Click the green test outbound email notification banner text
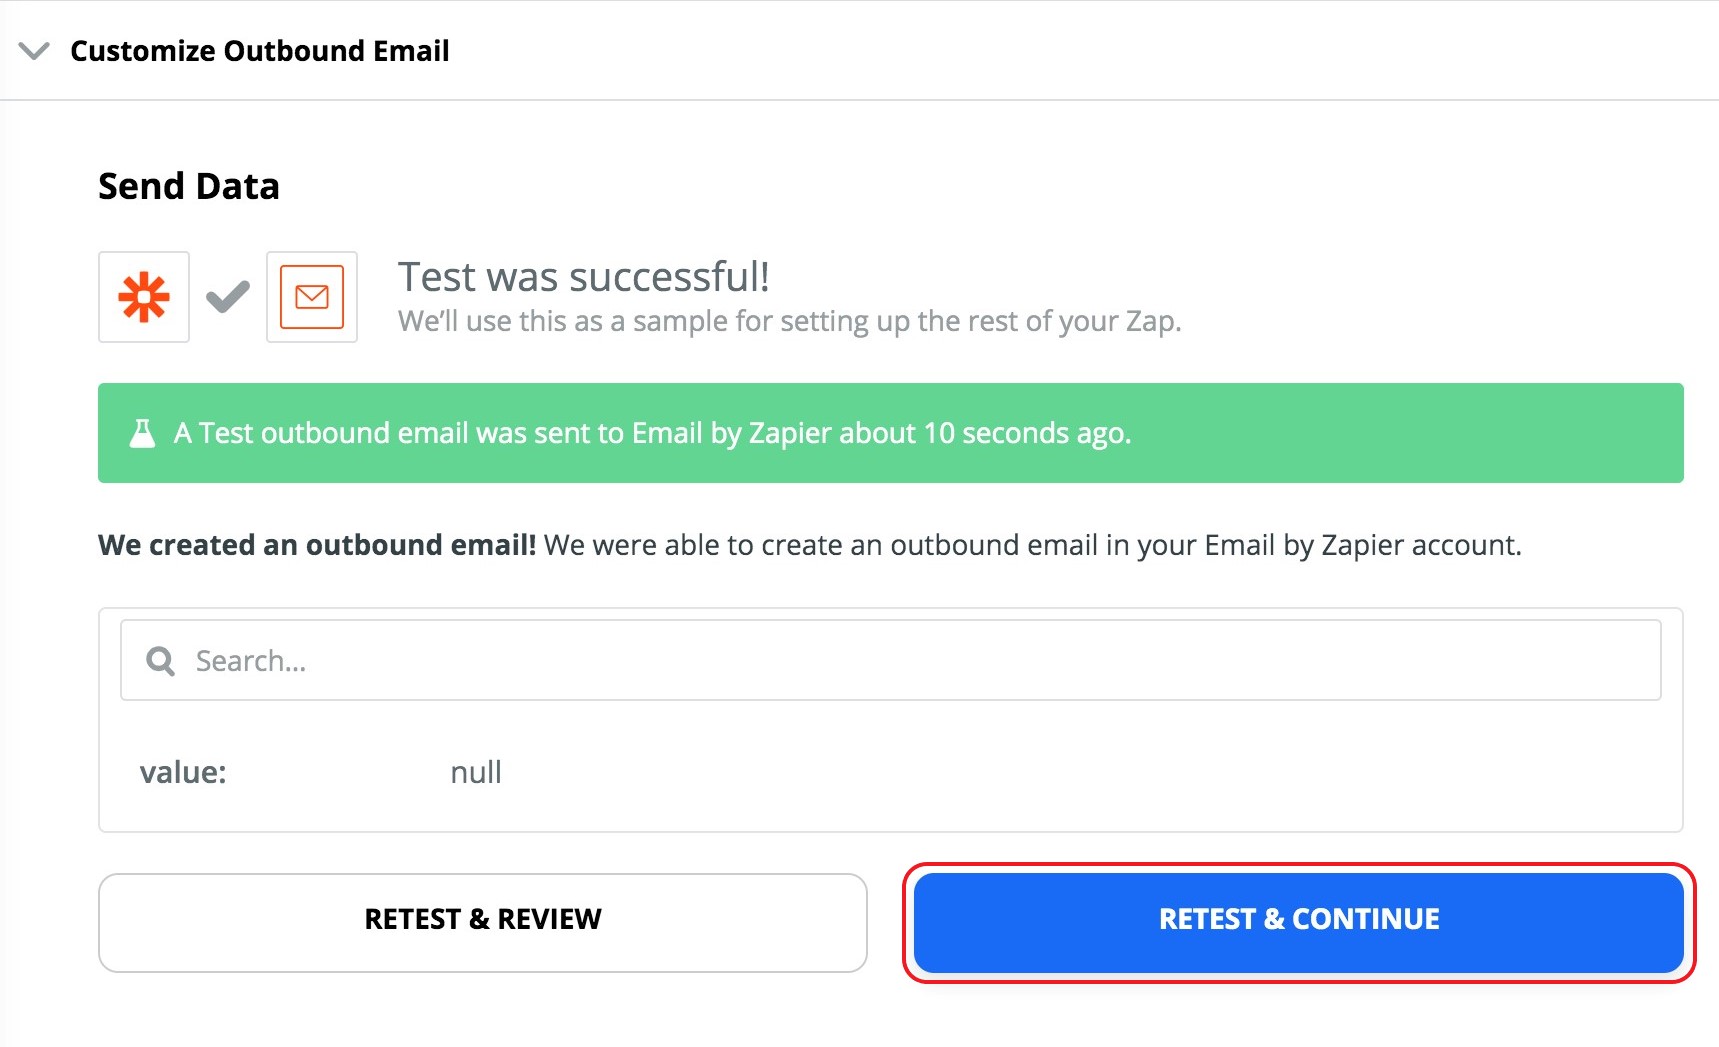The height and width of the screenshot is (1047, 1719). coord(652,433)
